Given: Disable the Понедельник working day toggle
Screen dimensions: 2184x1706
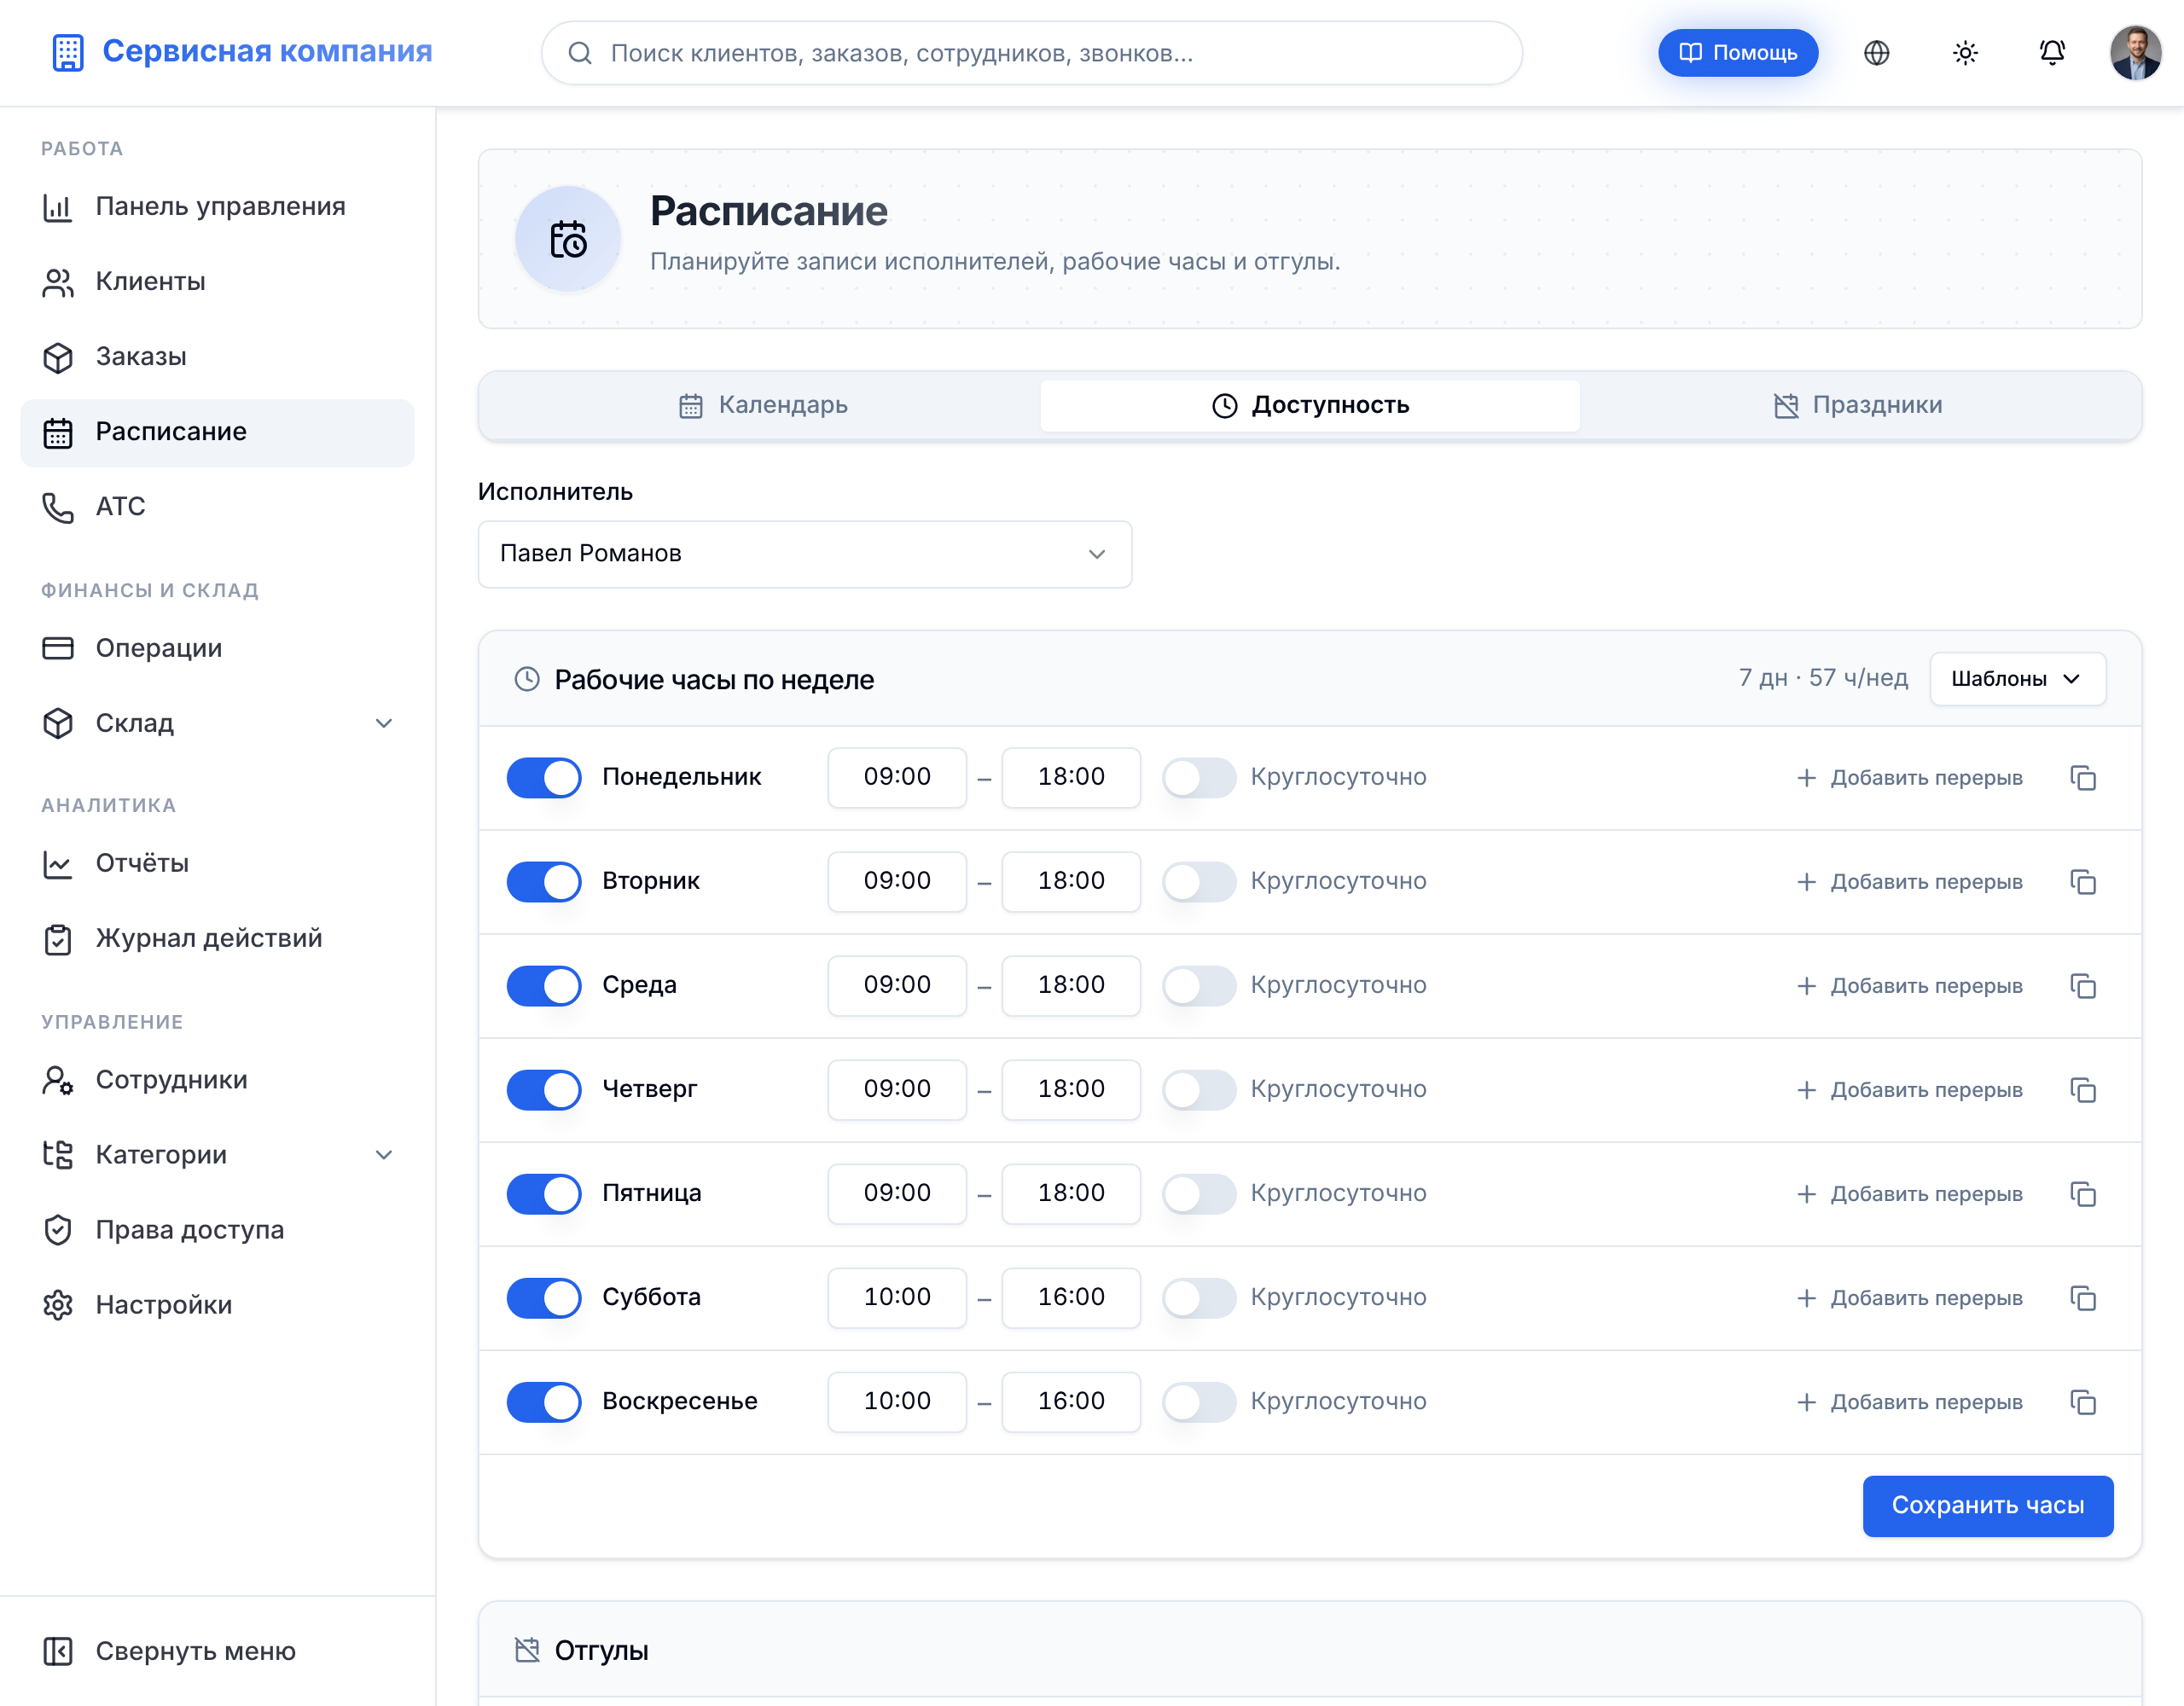Looking at the screenshot, I should pyautogui.click(x=544, y=778).
